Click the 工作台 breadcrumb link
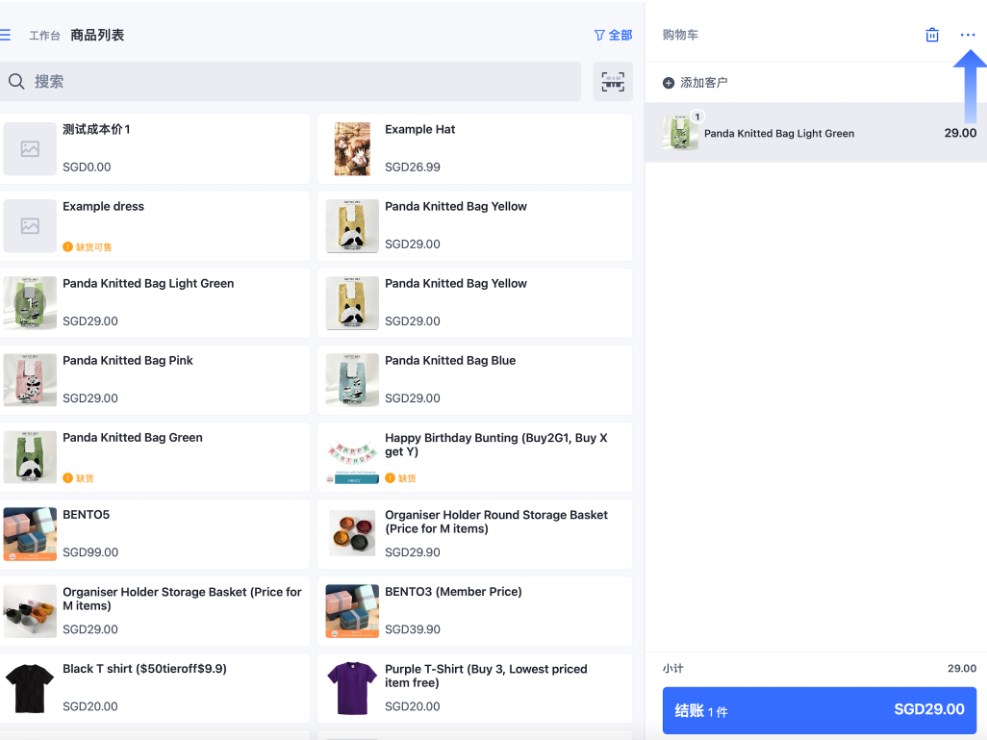Image resolution: width=987 pixels, height=740 pixels. (44, 35)
